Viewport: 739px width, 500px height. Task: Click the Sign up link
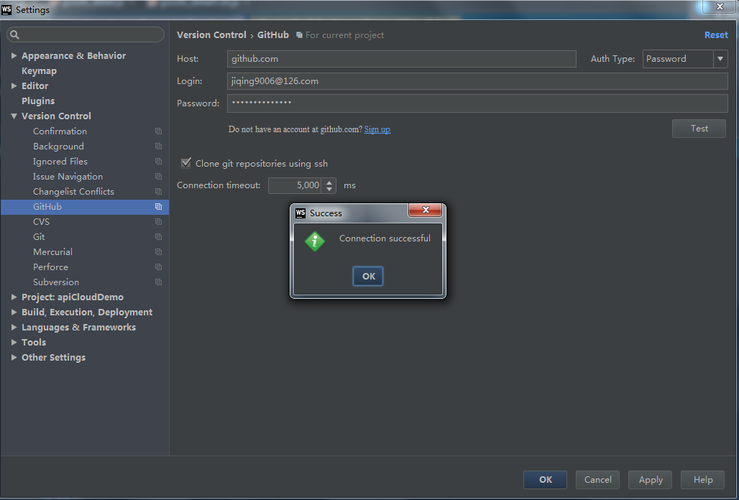pos(377,129)
